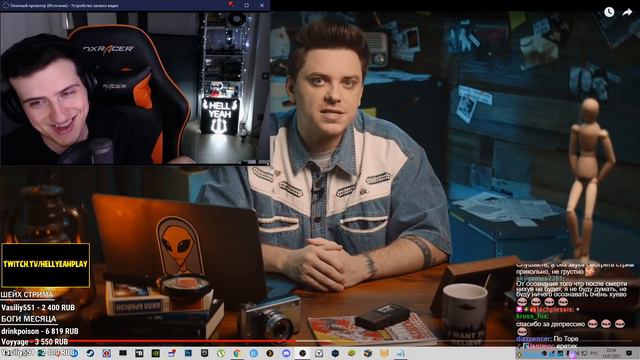Click the red square icon in taskbar
Viewport: 640px width, 360px height.
click(107, 353)
